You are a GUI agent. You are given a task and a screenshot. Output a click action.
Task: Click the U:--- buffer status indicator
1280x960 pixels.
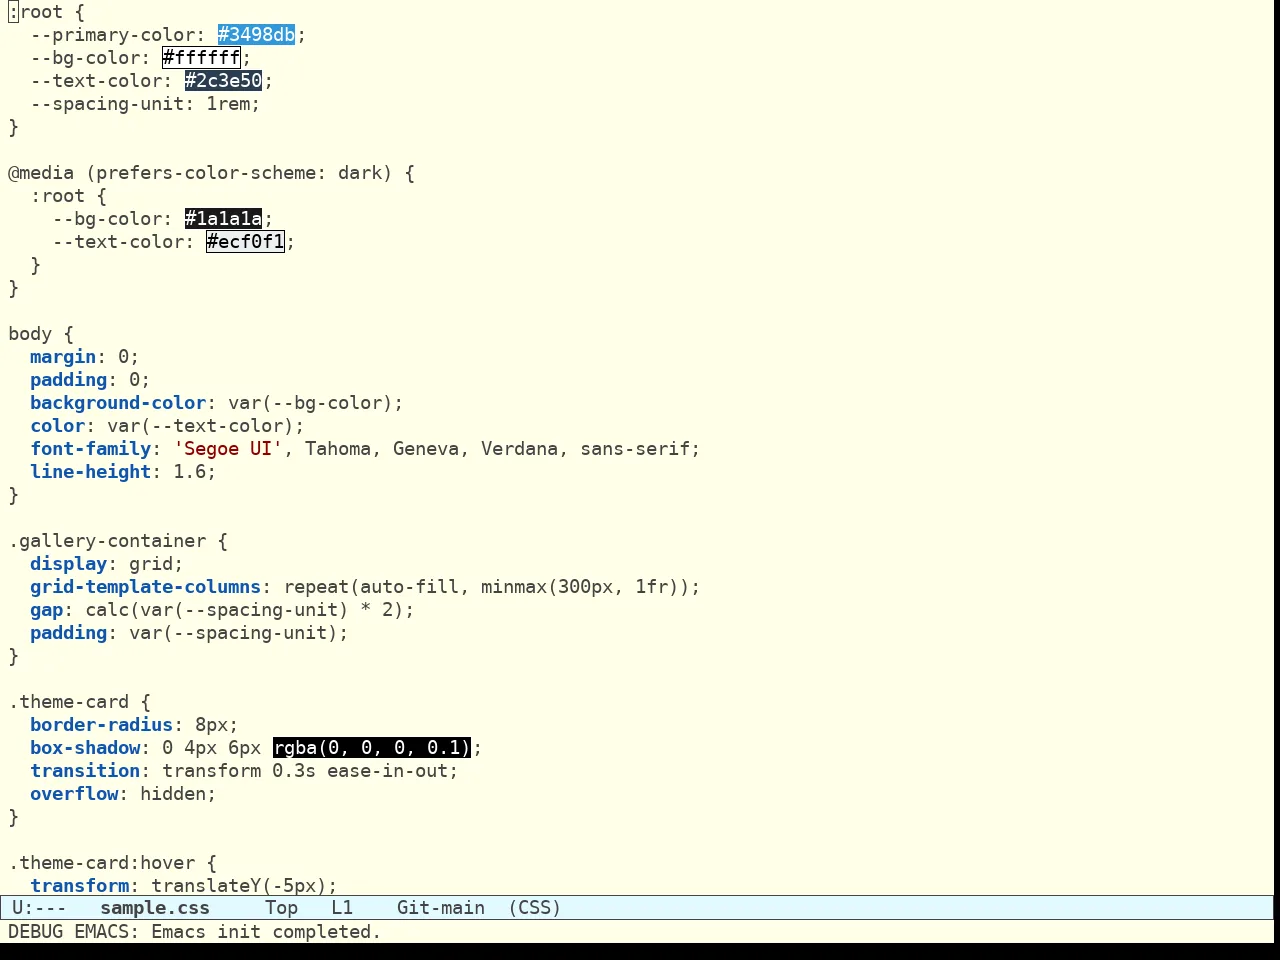[x=39, y=908]
